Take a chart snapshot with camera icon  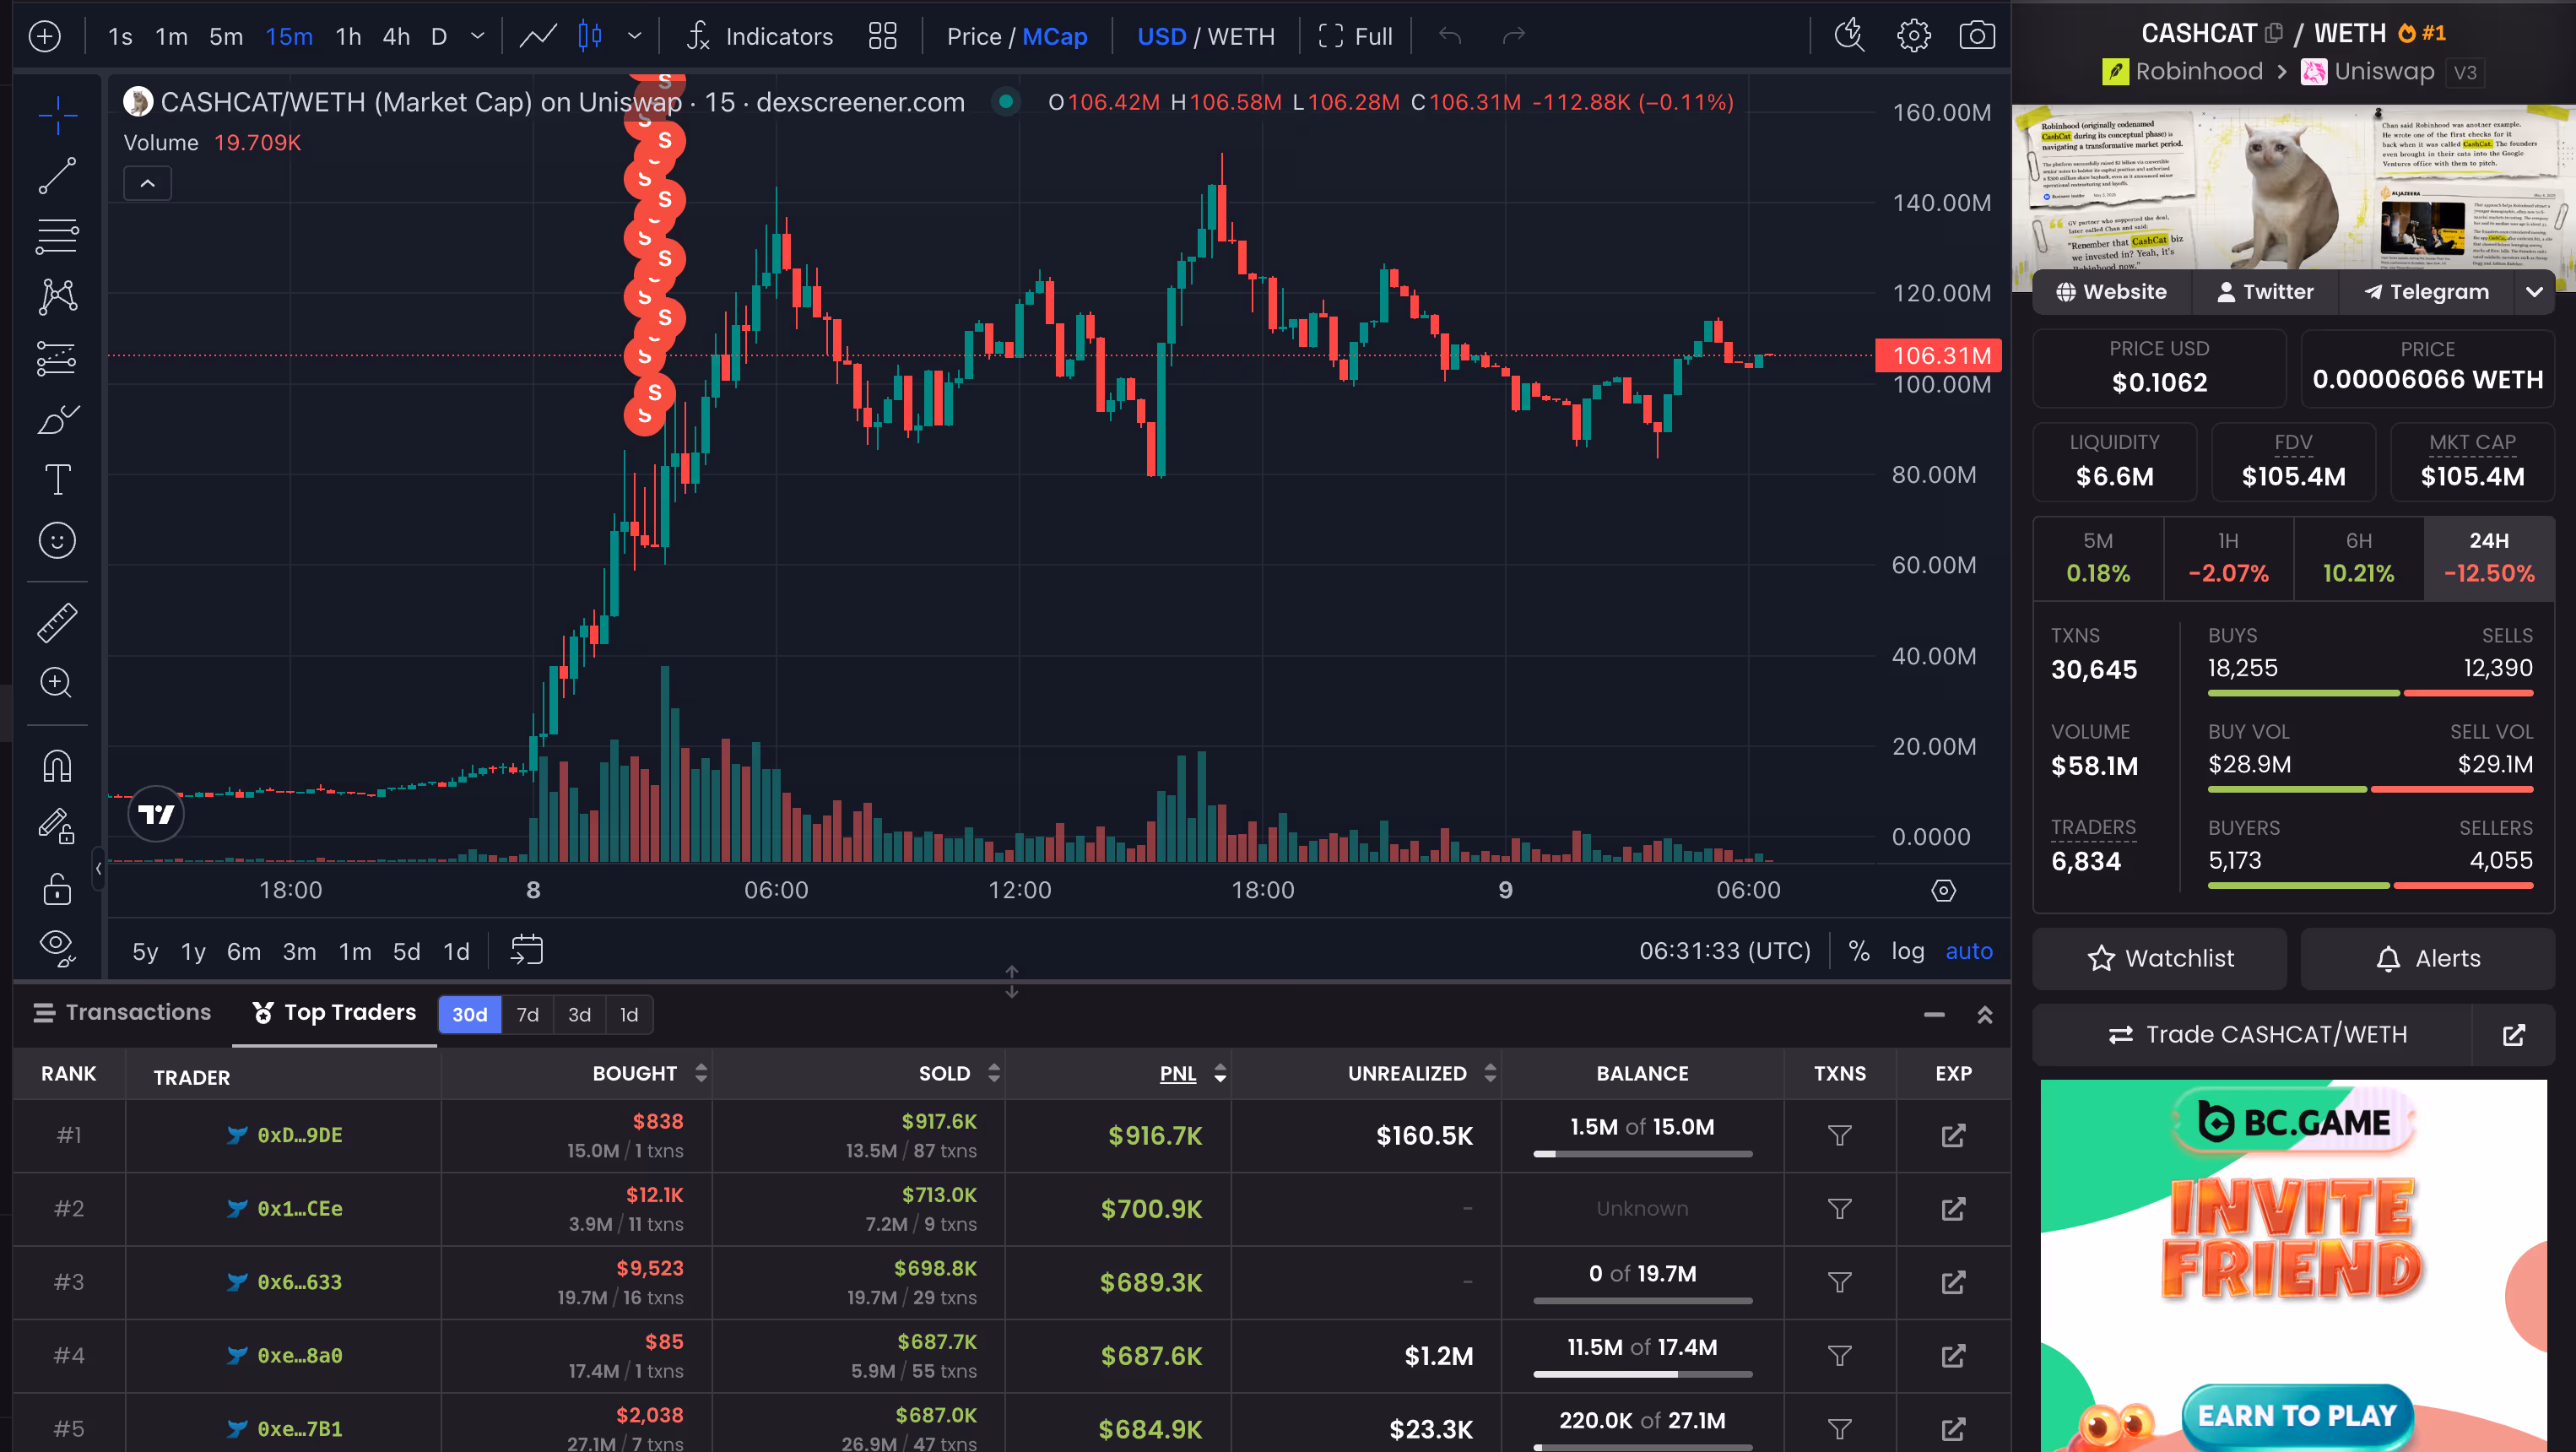(x=1976, y=36)
